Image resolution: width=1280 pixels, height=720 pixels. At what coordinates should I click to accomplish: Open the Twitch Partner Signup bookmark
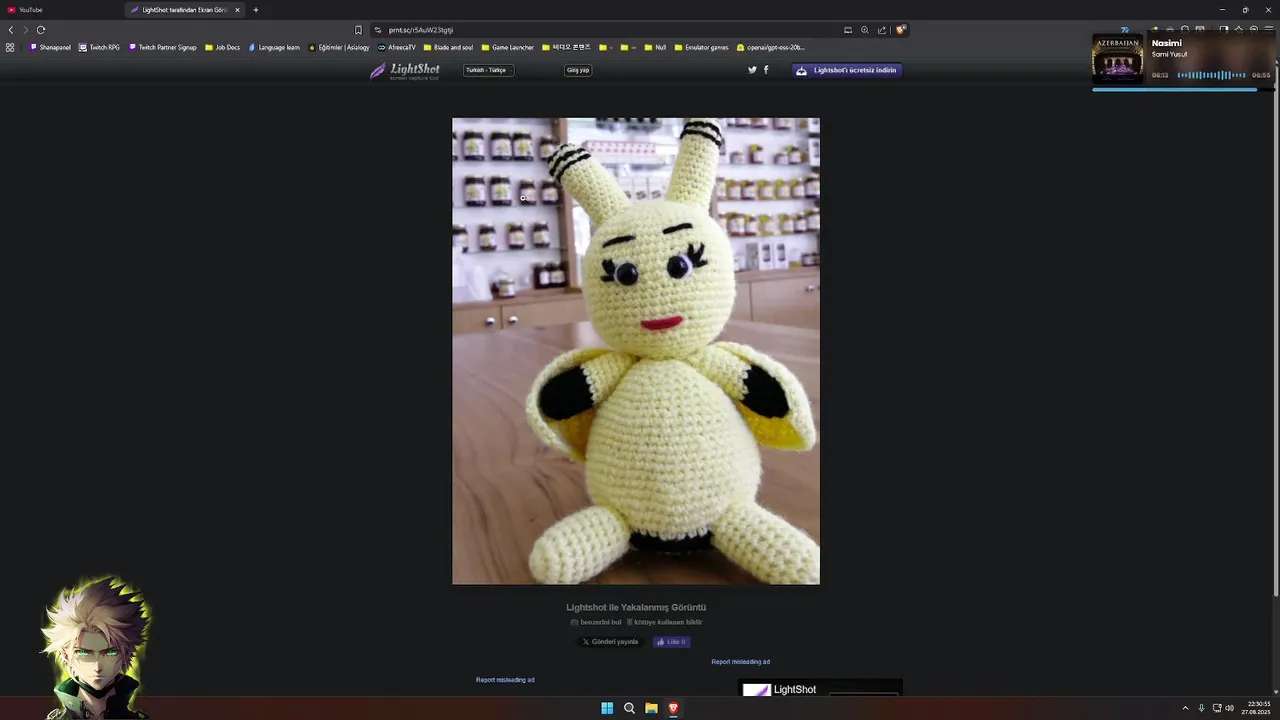click(163, 47)
